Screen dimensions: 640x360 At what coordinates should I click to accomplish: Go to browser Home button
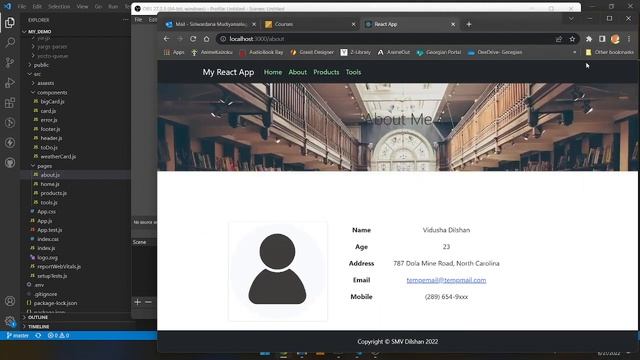(x=207, y=39)
